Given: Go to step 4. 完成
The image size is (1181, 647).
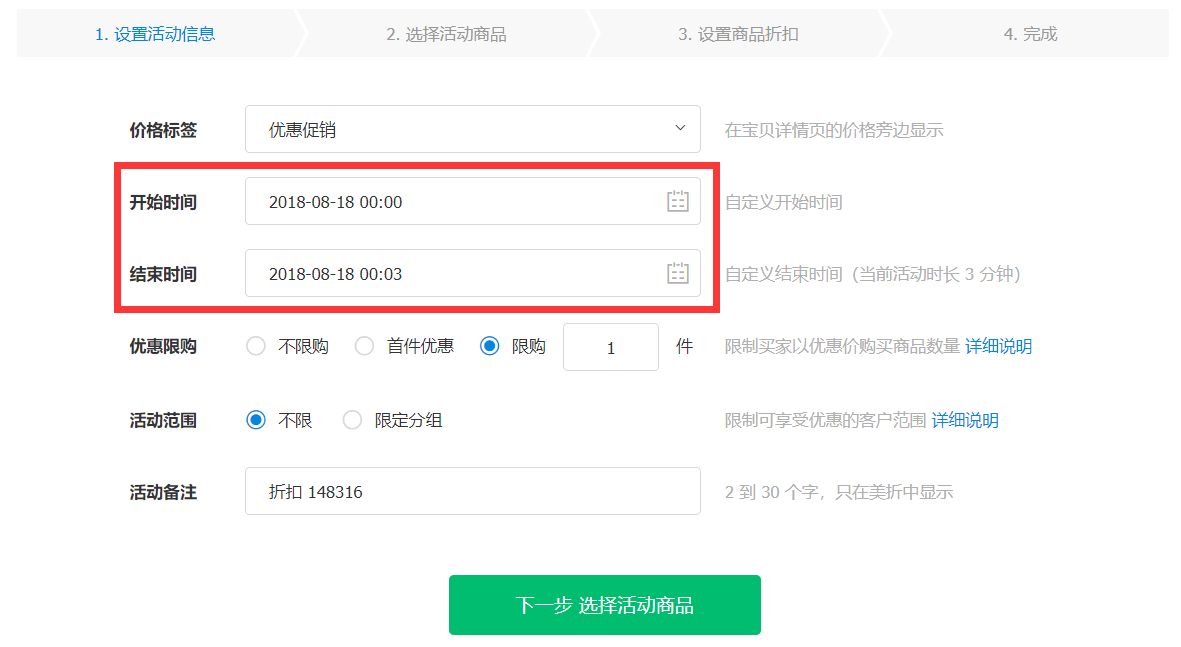Looking at the screenshot, I should click(1030, 34).
